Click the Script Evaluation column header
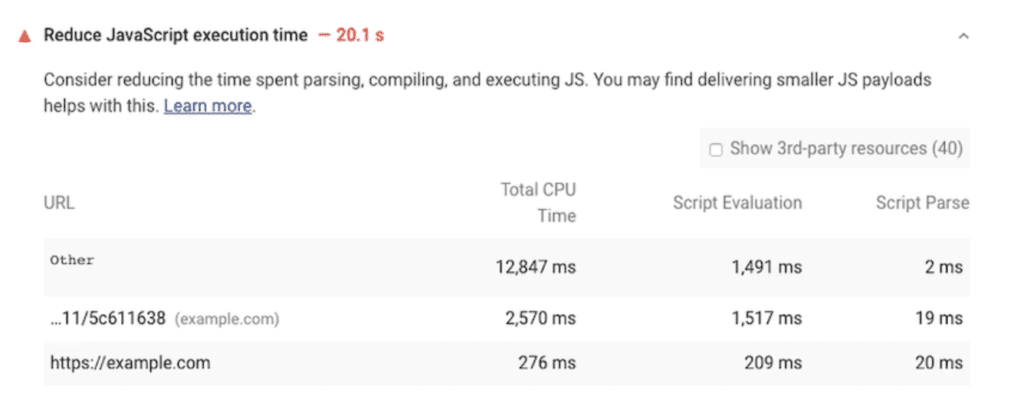1024x409 pixels. click(737, 203)
